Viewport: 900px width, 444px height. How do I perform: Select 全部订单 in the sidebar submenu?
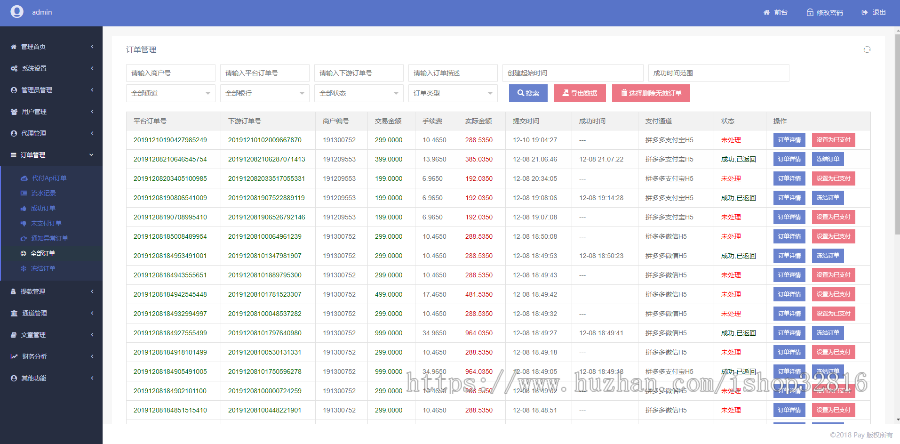coord(42,254)
